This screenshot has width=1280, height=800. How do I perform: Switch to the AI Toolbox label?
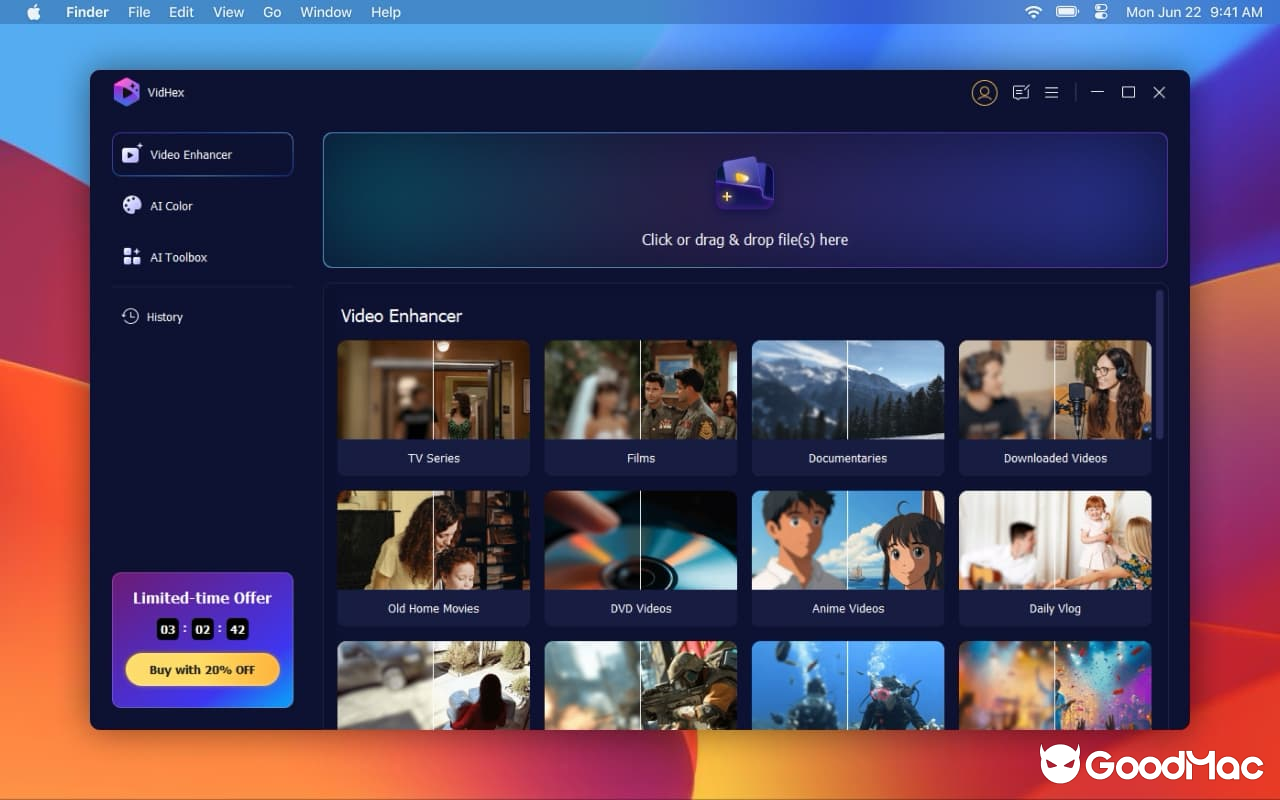click(x=179, y=257)
